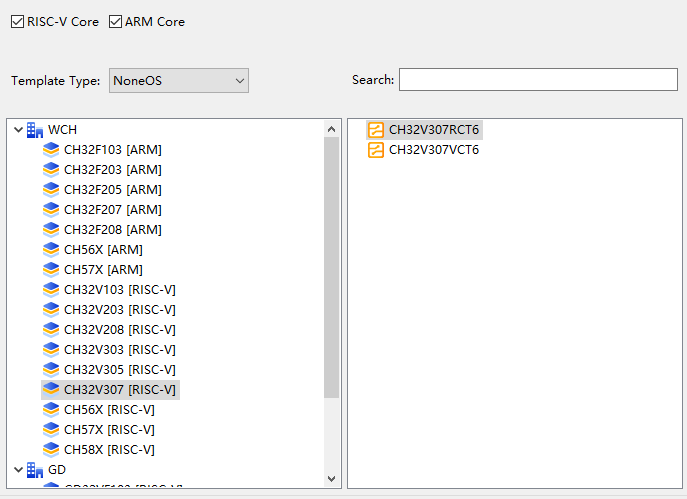Select the CH56X [ARM] entry
The width and height of the screenshot is (687, 499).
tap(103, 250)
